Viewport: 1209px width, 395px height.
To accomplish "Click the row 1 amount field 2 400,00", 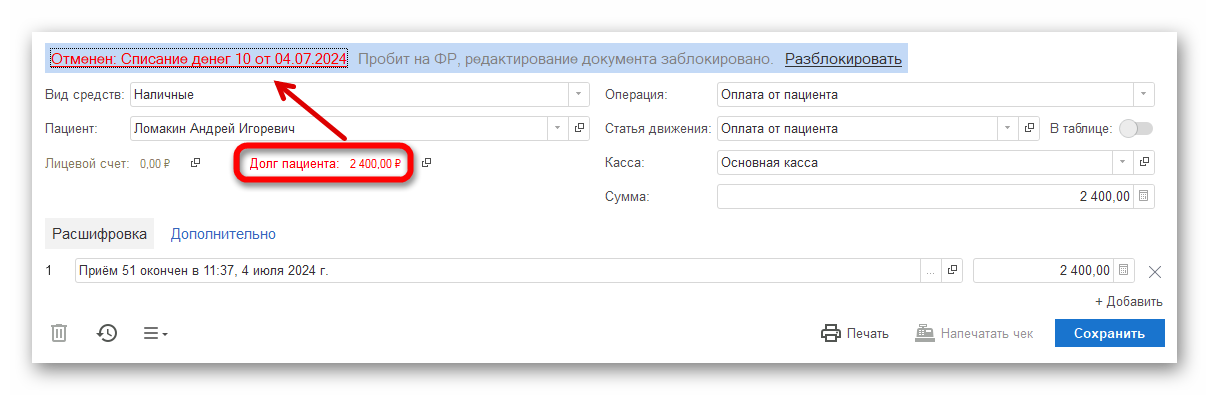I will click(1044, 271).
